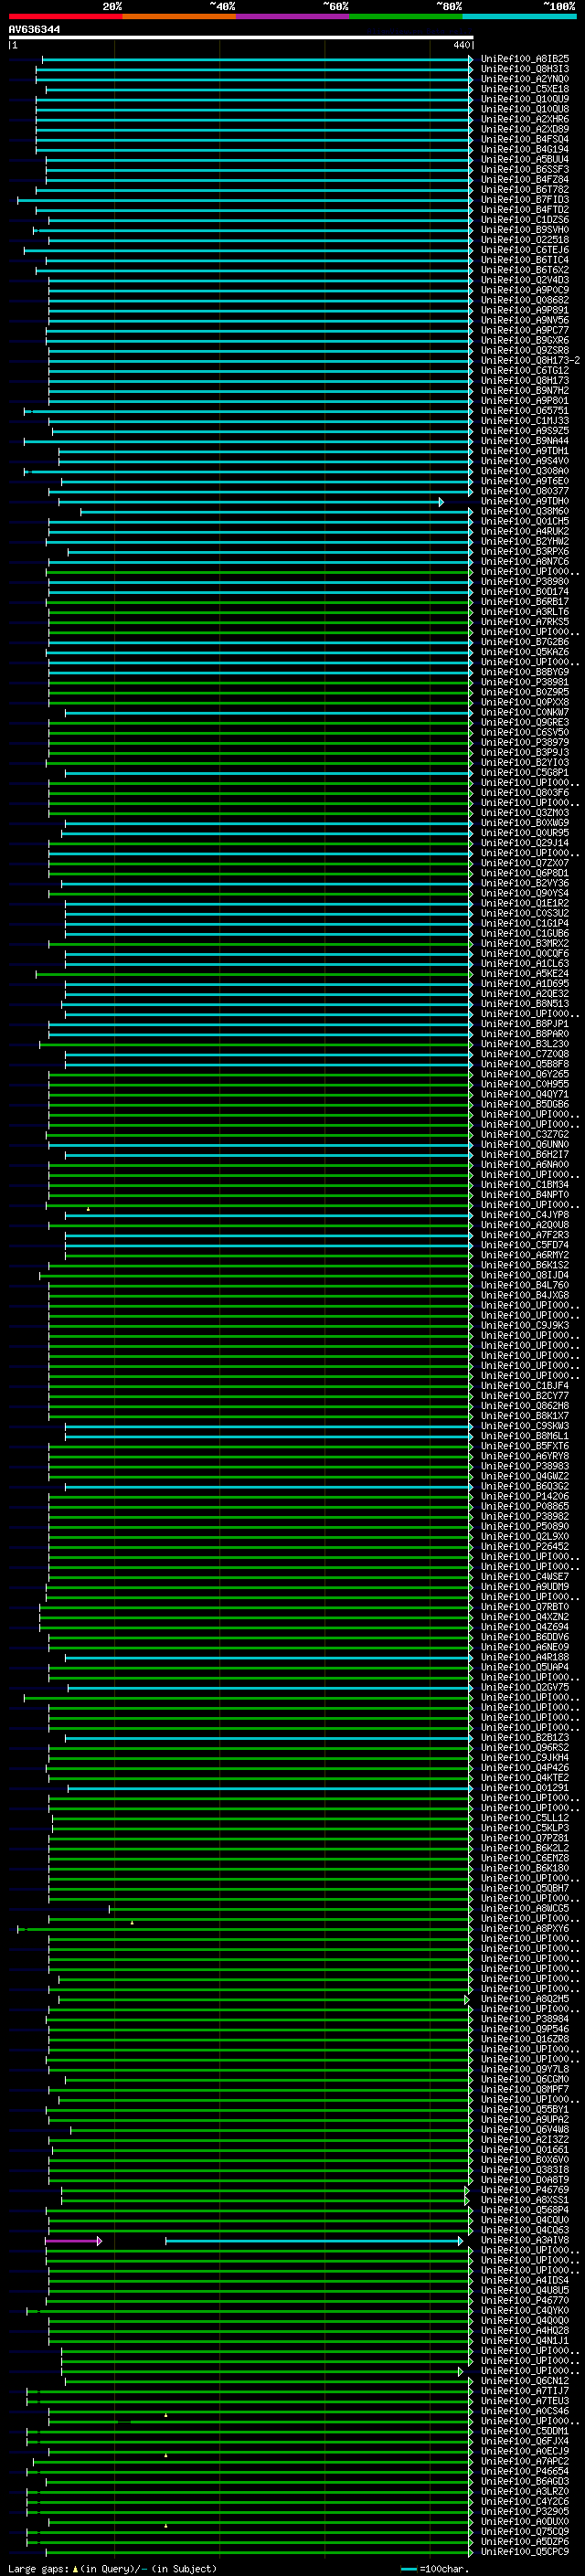Select hit label UniRef100_P38983

[524, 1466]
